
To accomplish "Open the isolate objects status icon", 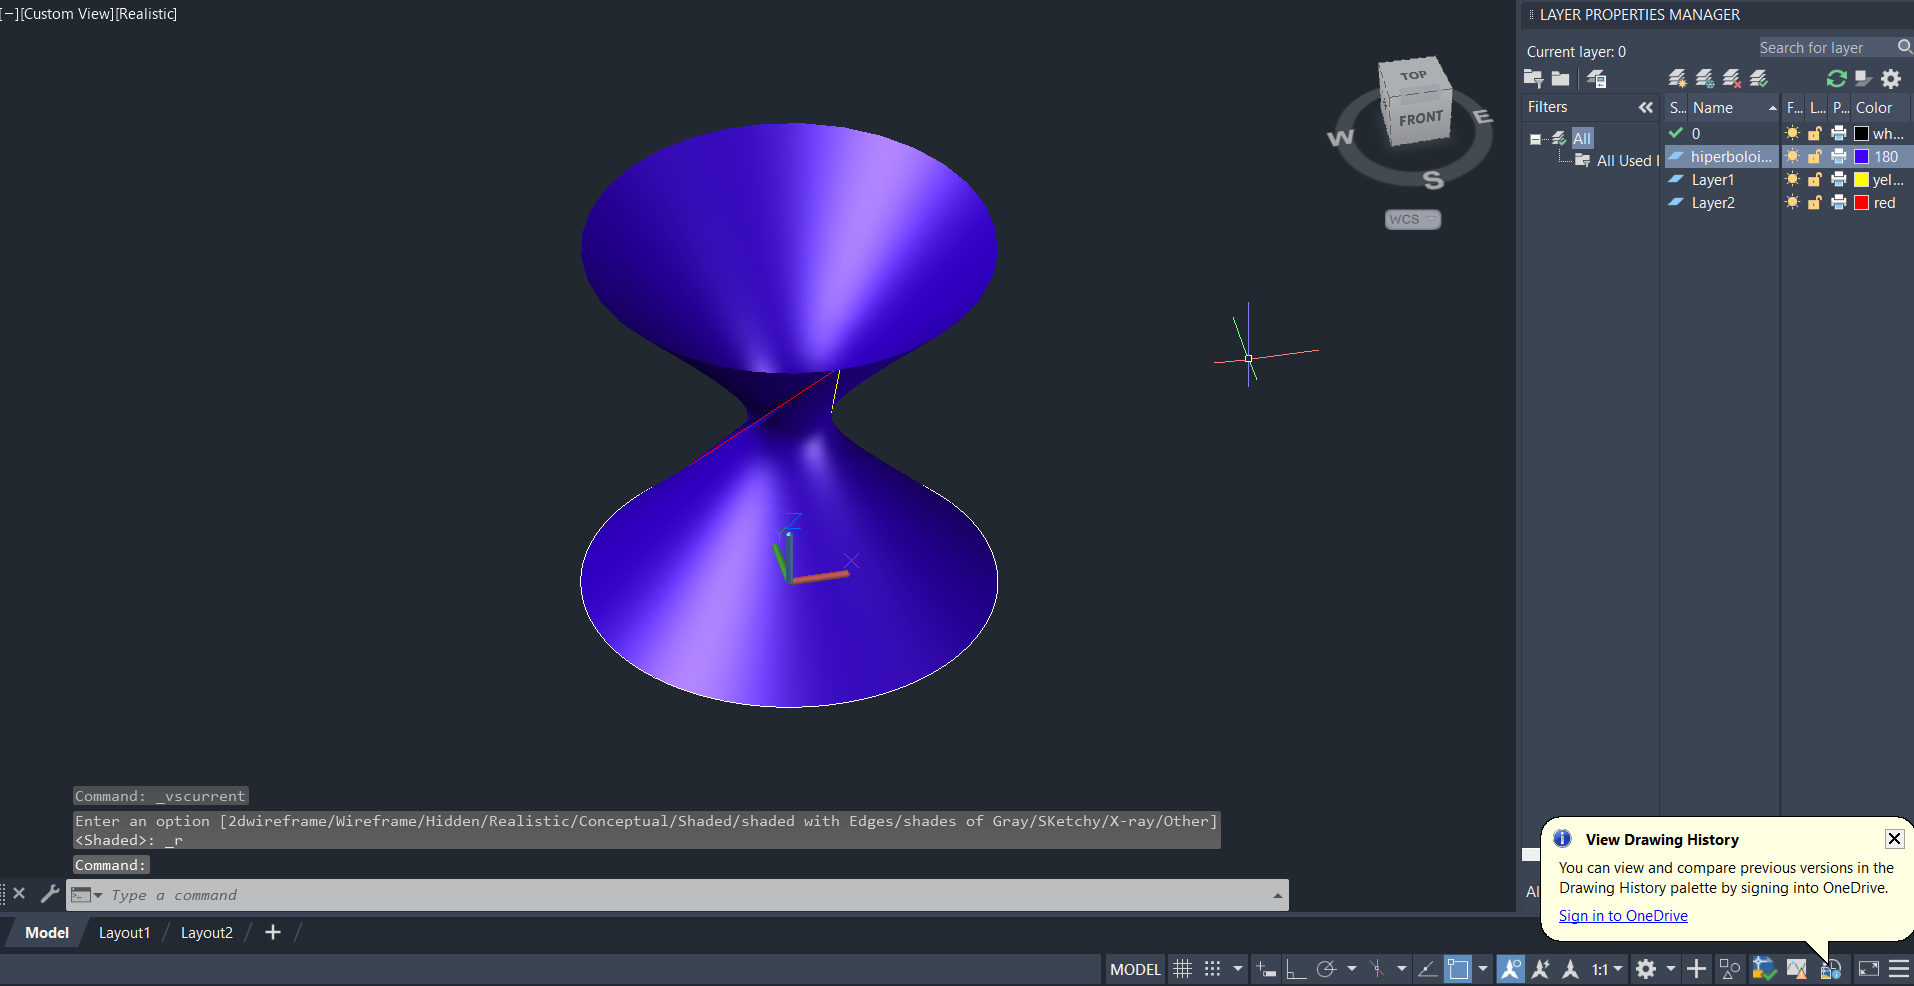I will pos(1730,968).
